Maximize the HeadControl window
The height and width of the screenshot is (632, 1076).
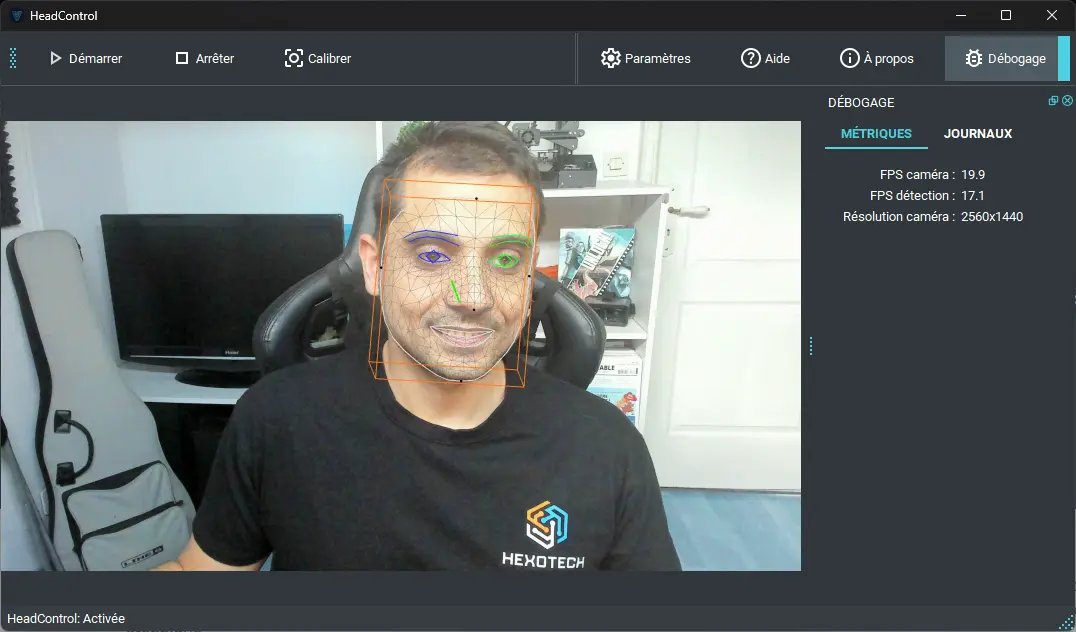1006,15
